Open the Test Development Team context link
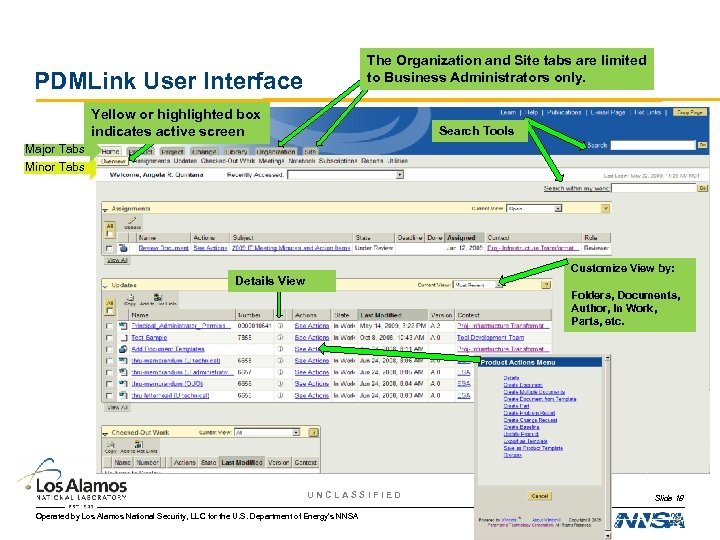Viewport: 720px width, 540px height. tap(490, 337)
